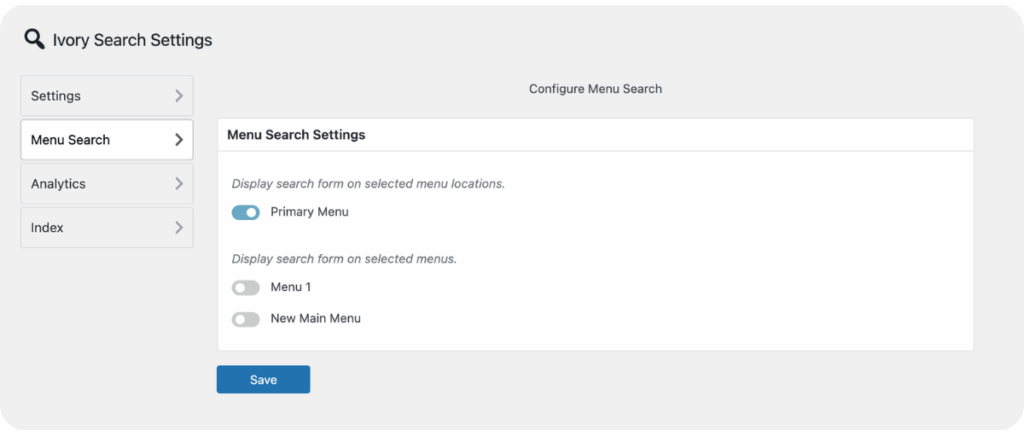Click the New Main Menu label
This screenshot has height=435, width=1024.
(x=315, y=319)
